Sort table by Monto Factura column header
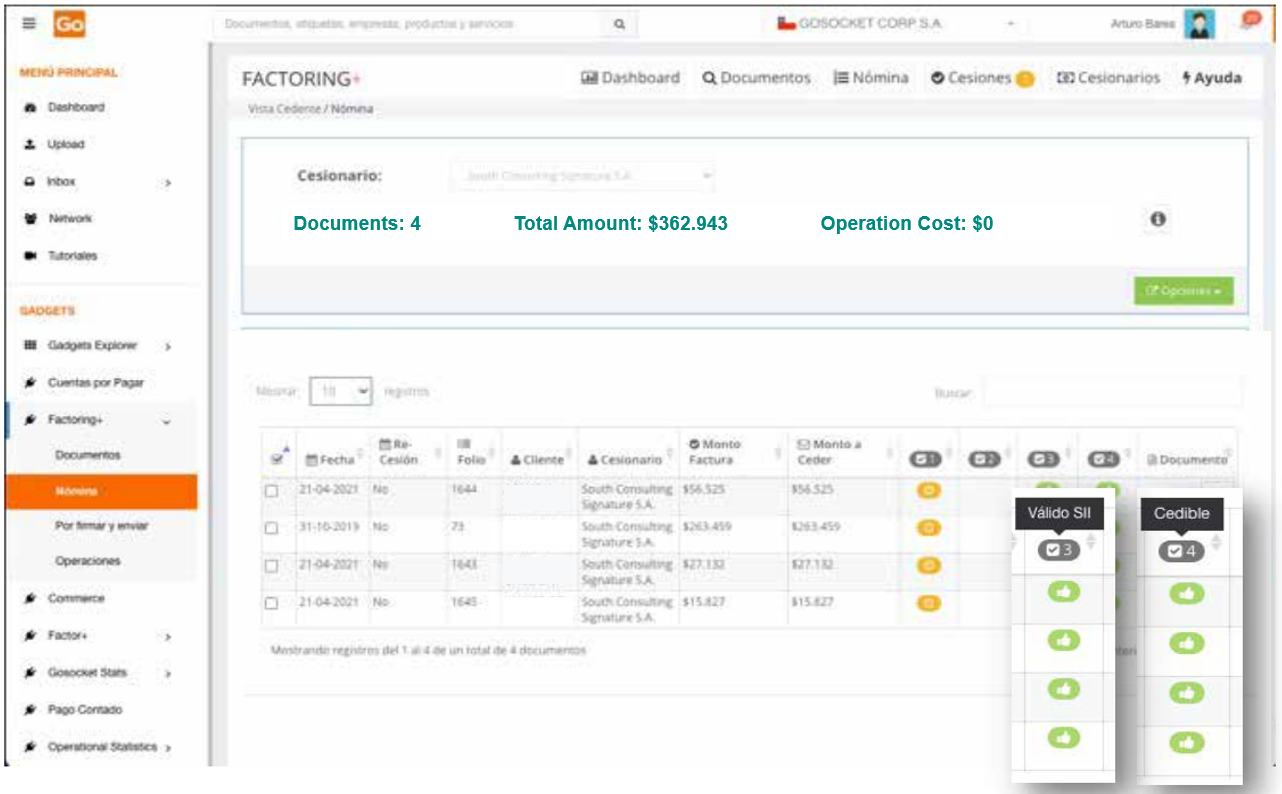Viewport: 1282px width, 794px height. [715, 452]
